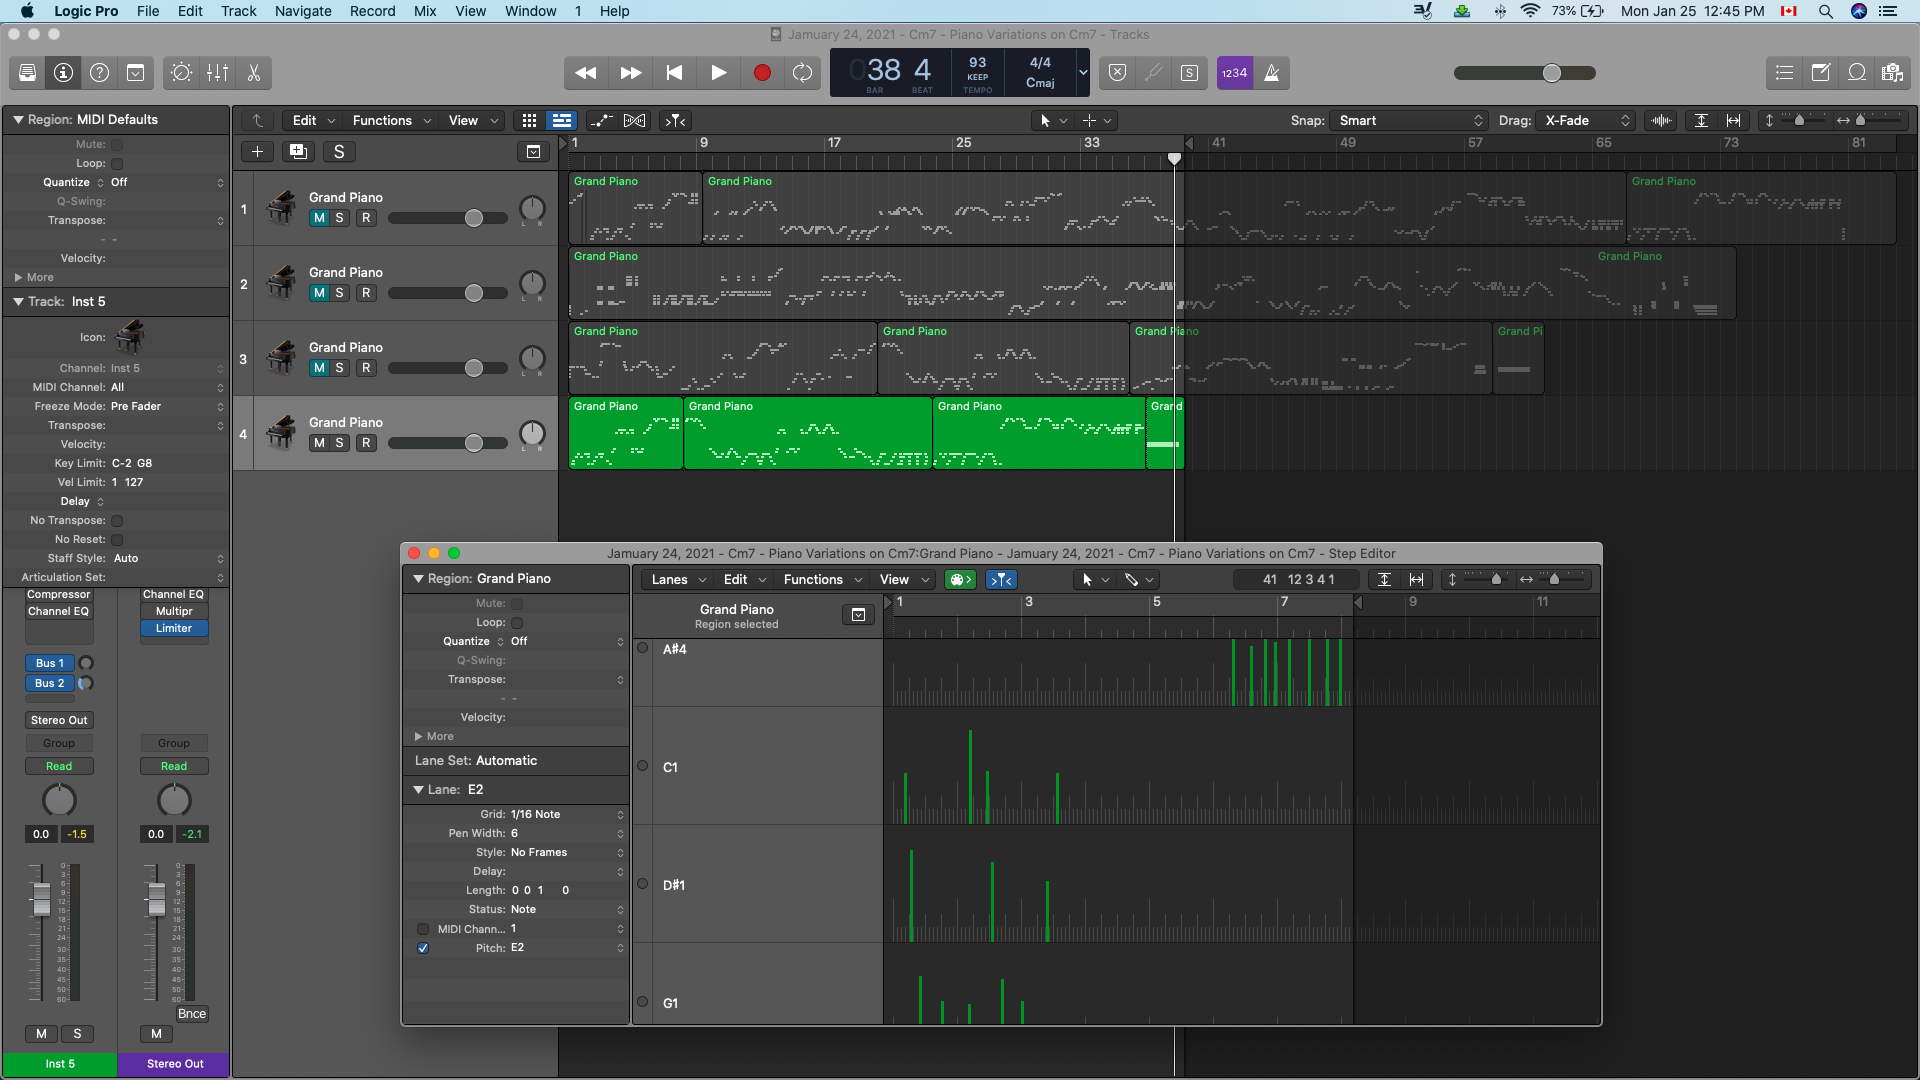This screenshot has width=1920, height=1080.
Task: Open Editors with scissors icon
Action: 253,73
